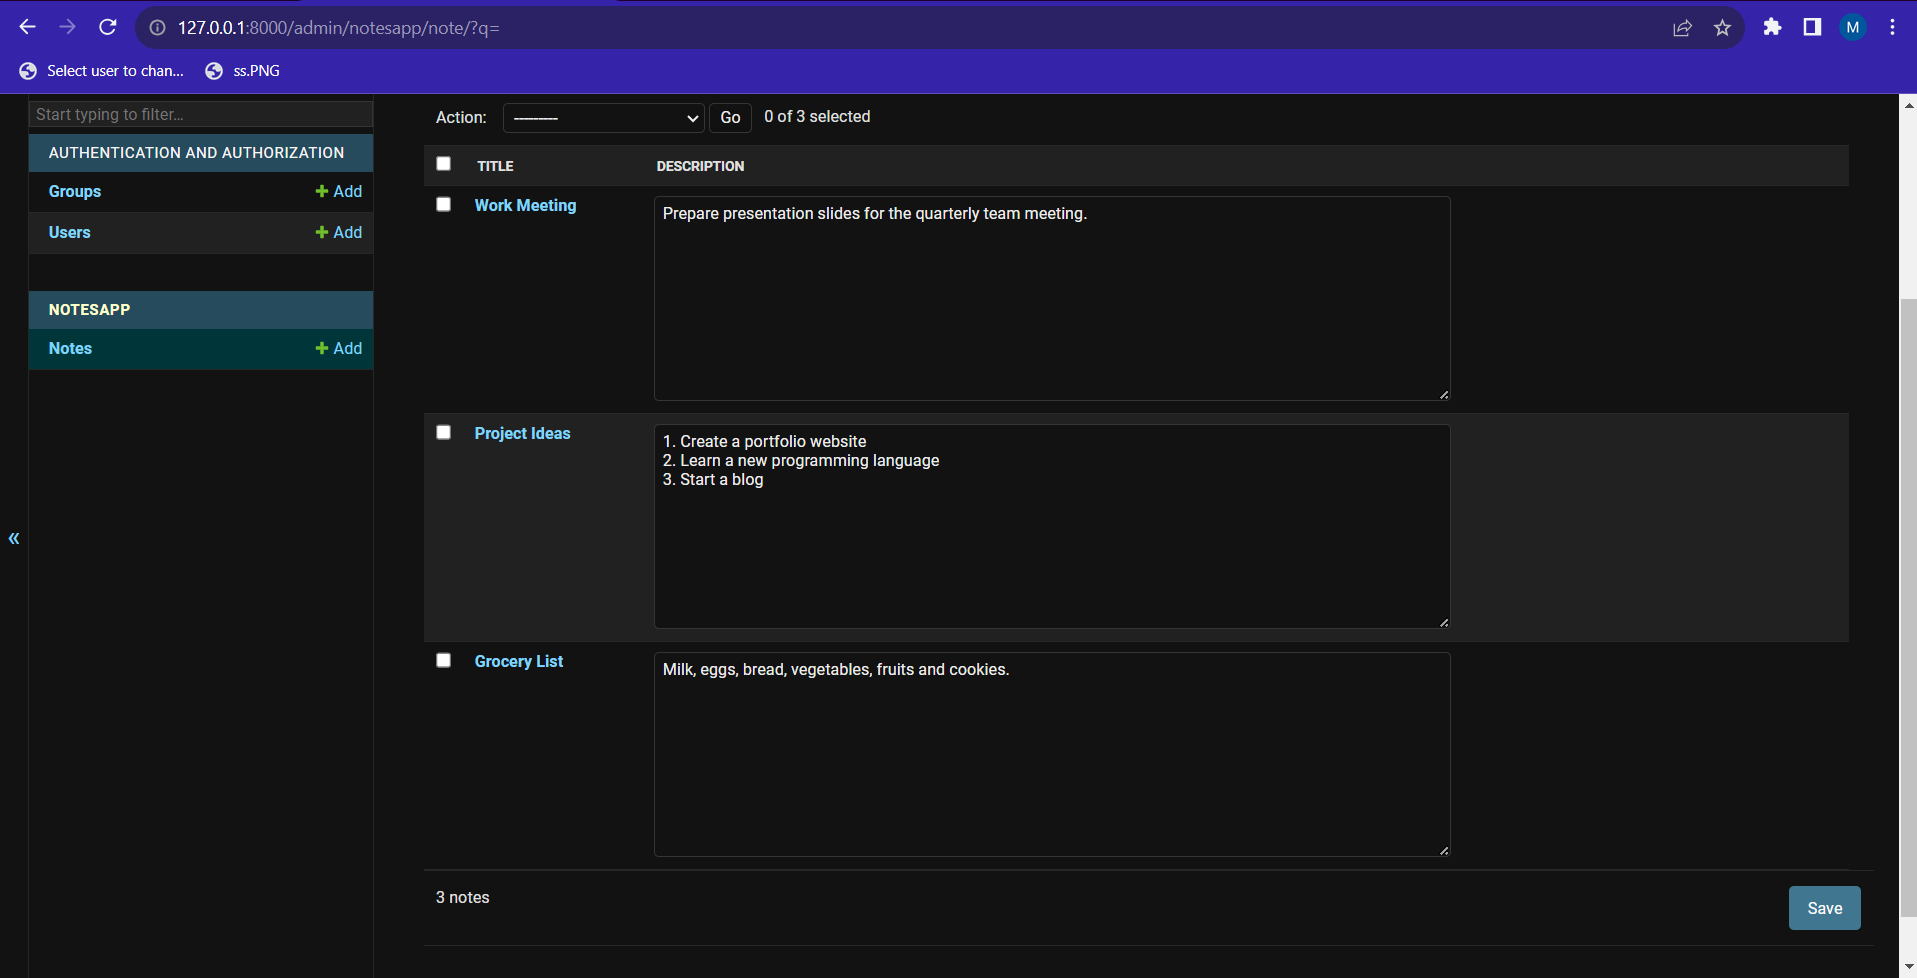
Task: Click the scrollbar down arrow
Action: point(1908,968)
